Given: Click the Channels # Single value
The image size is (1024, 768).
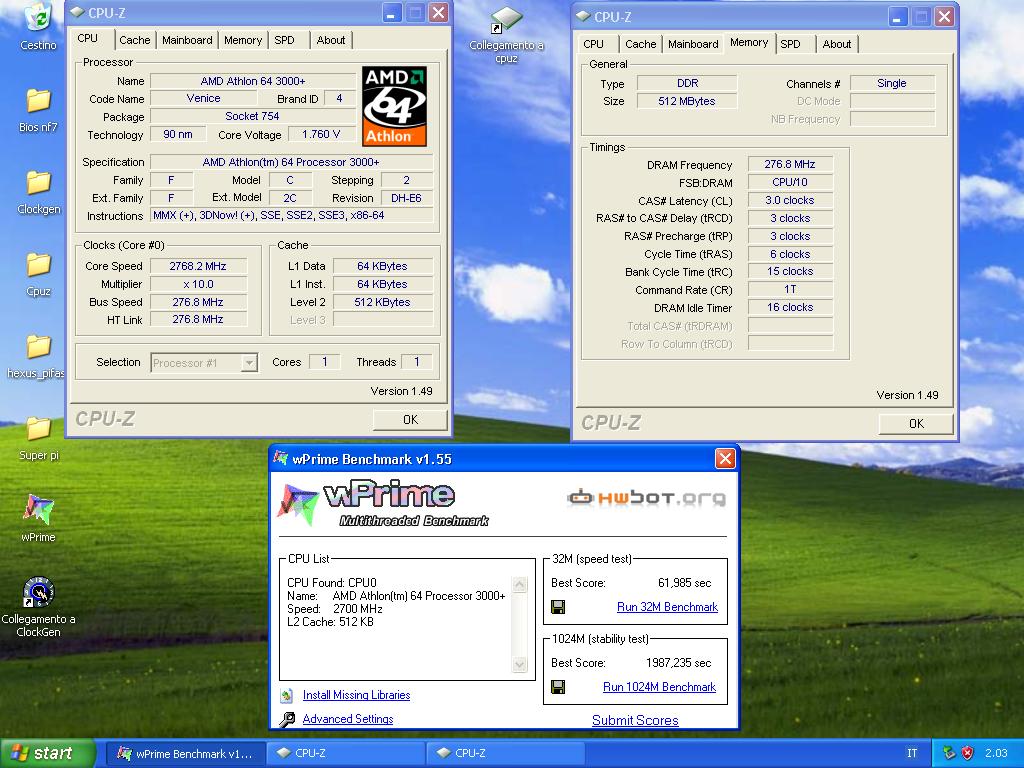Looking at the screenshot, I should [891, 83].
